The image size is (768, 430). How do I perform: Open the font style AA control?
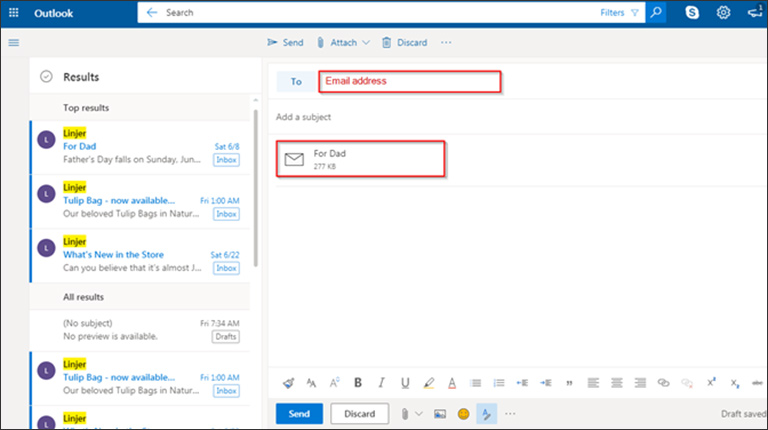pyautogui.click(x=311, y=383)
